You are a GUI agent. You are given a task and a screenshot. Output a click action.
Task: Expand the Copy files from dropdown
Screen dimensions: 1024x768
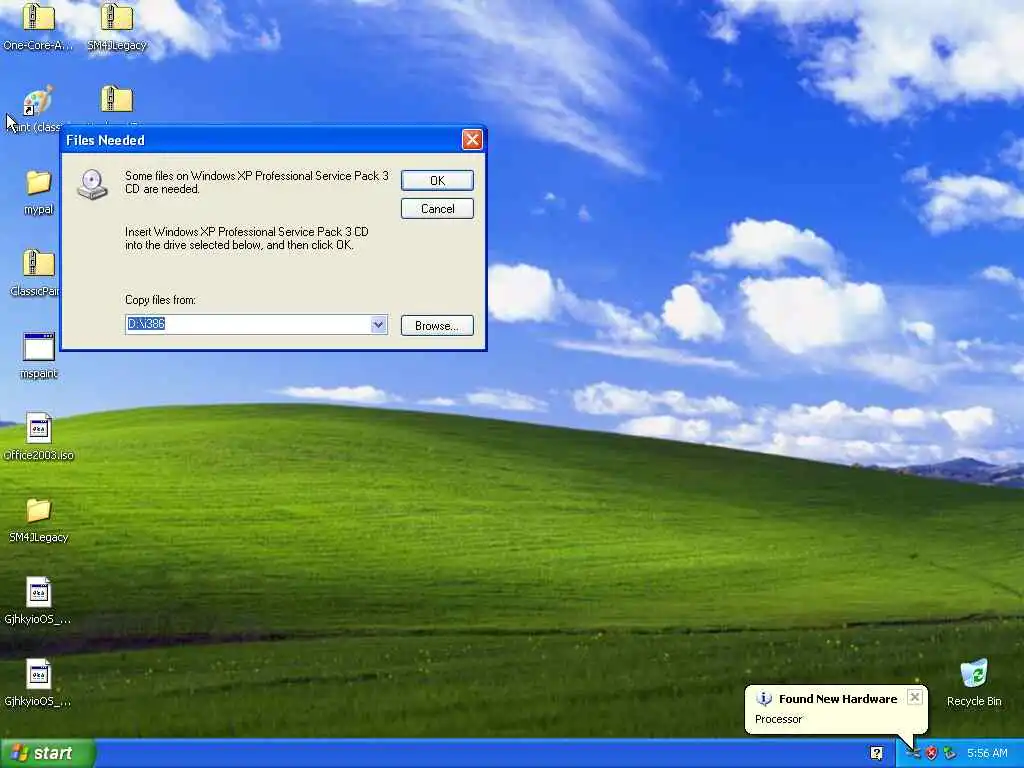coord(378,325)
